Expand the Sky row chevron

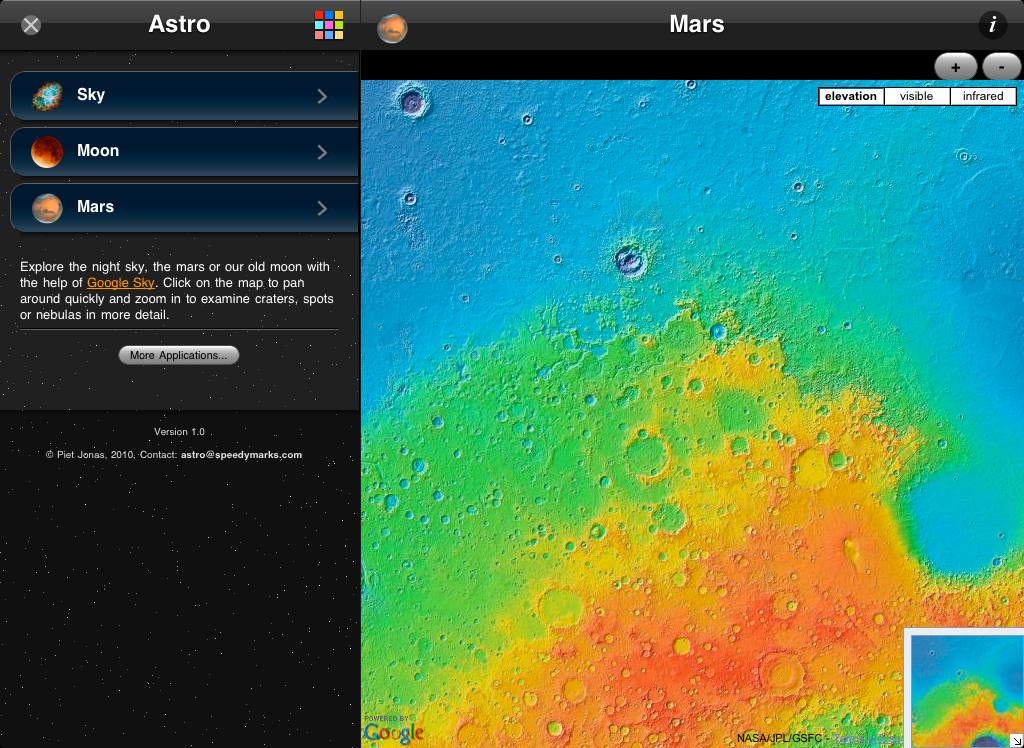click(322, 96)
